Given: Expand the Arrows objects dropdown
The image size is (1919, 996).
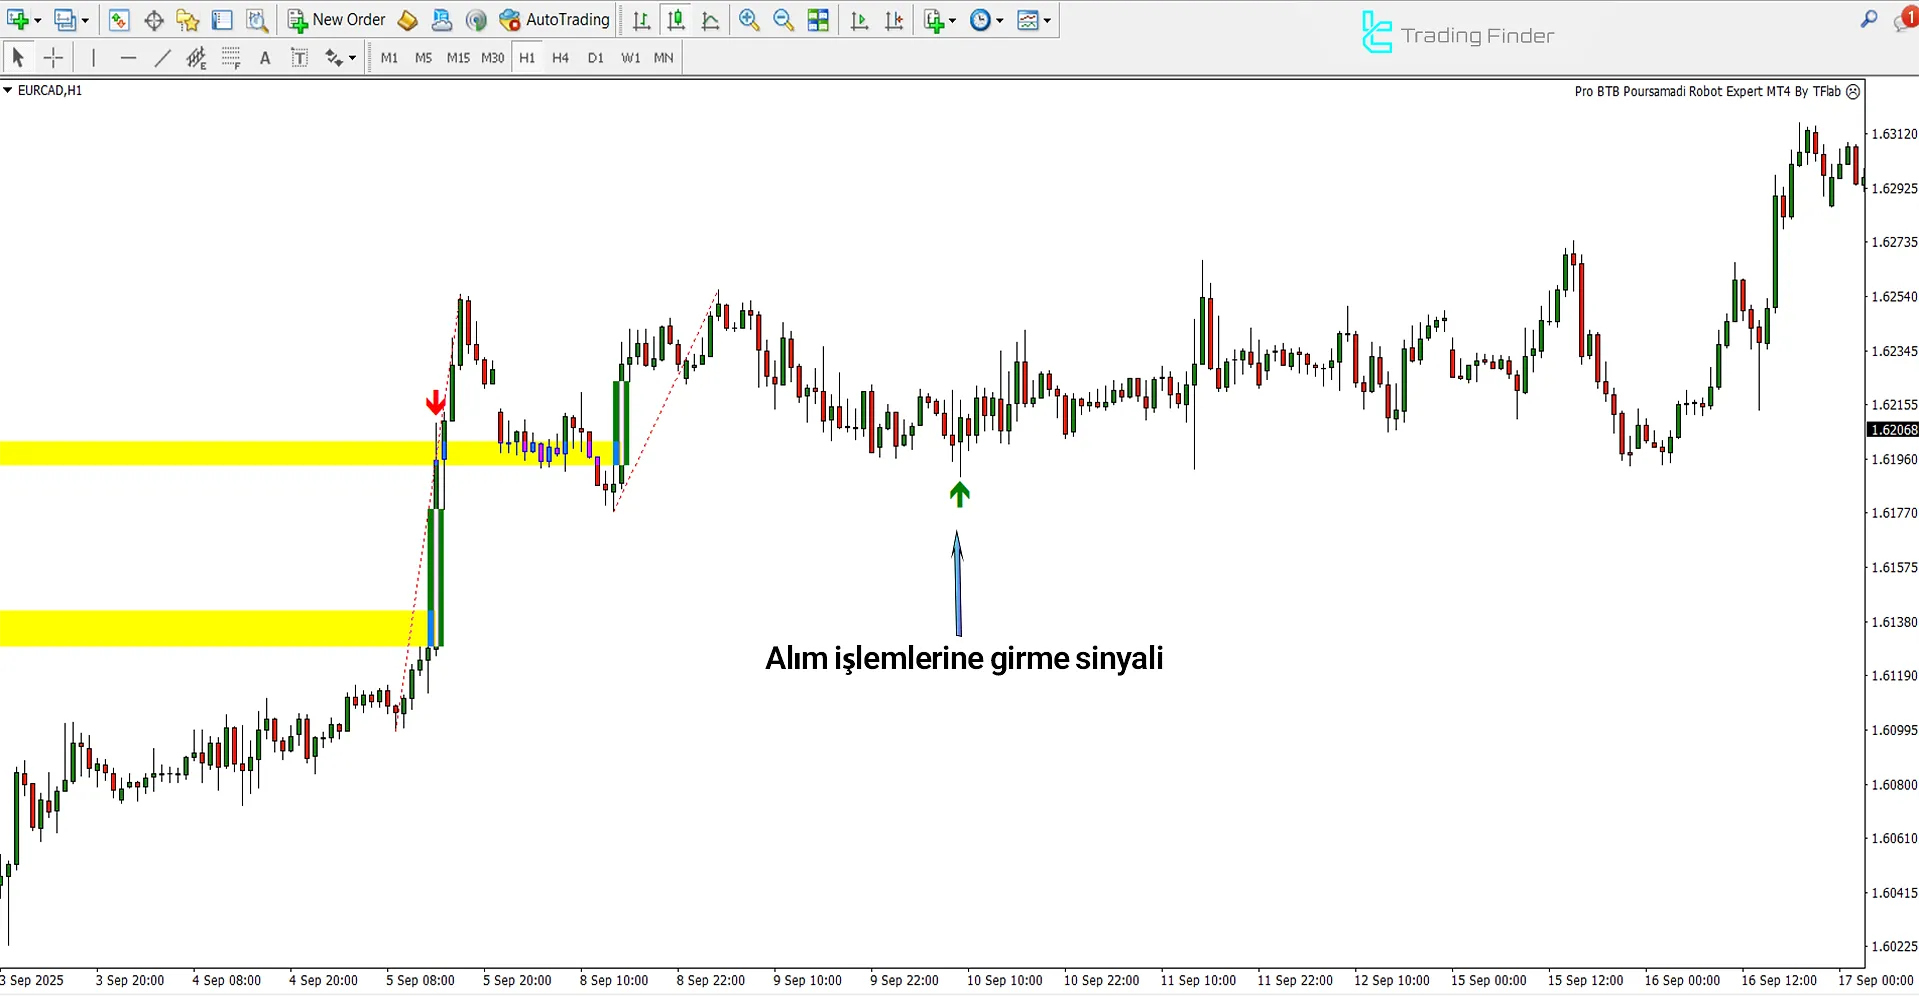Looking at the screenshot, I should [x=352, y=58].
